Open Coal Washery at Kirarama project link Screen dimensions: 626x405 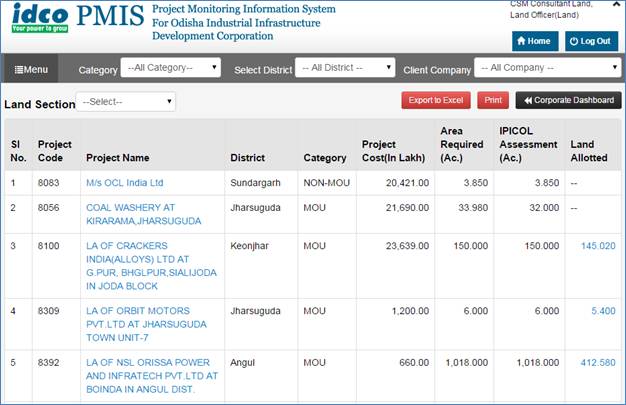click(x=144, y=214)
